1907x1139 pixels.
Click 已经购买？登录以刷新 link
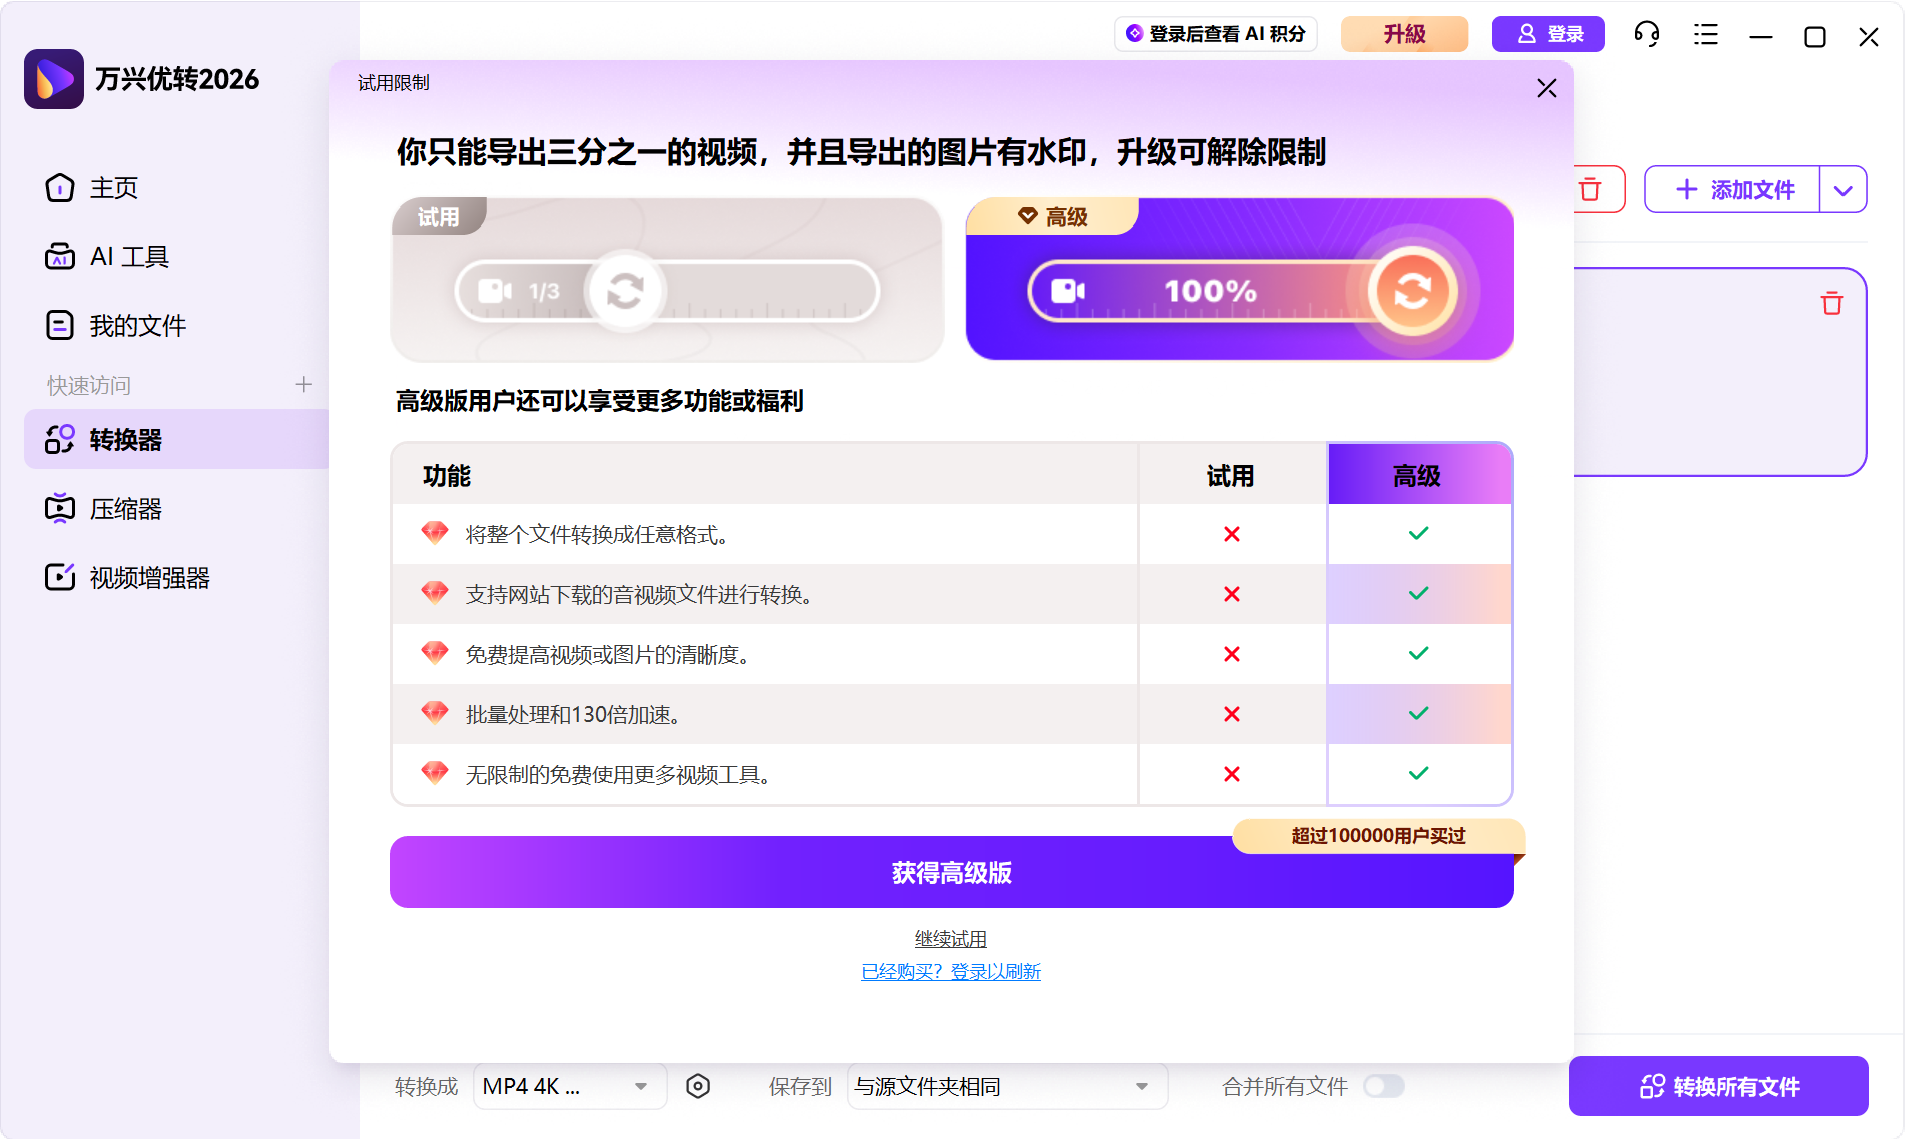tap(951, 971)
